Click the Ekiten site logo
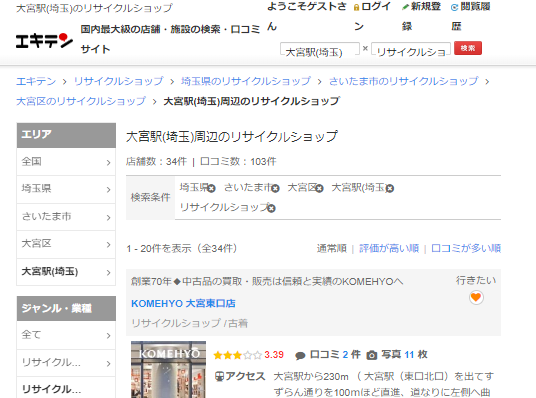 coord(44,41)
